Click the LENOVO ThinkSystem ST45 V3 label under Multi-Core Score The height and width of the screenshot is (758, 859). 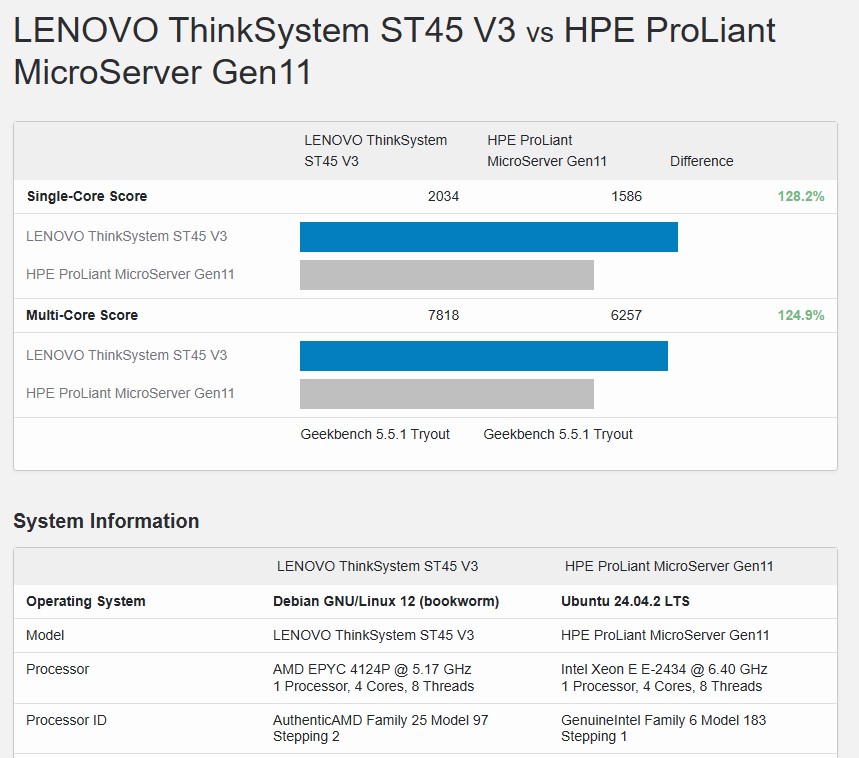(127, 355)
